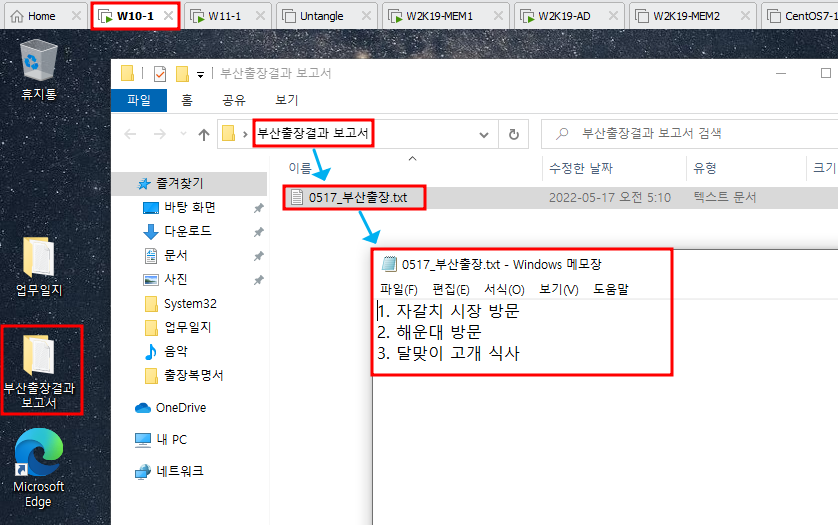Screen dimensions: 838x525
Task: Sort by the 유형 column header
Action: click(704, 168)
